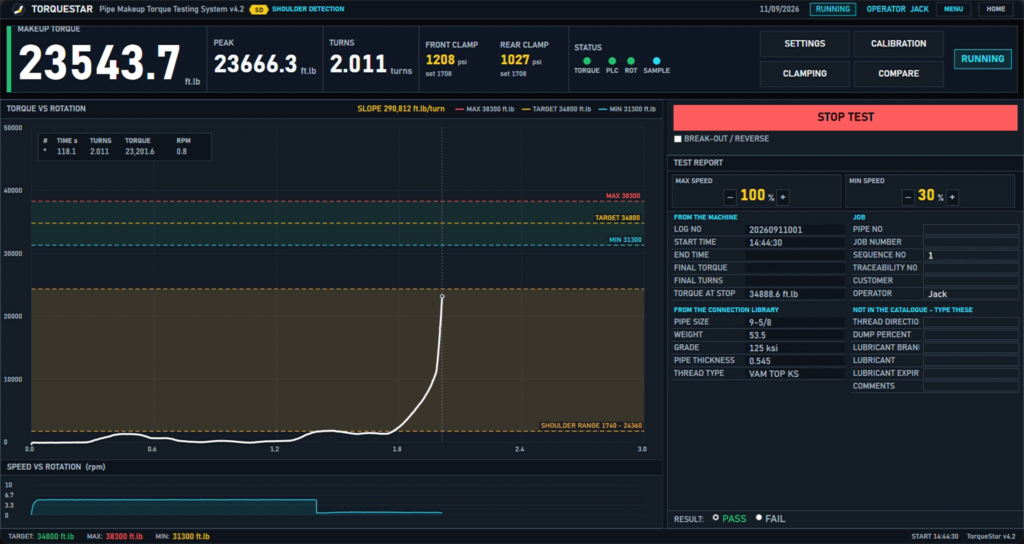The image size is (1024, 544).
Task: Click the TorqueStar logo icon
Action: (18, 10)
